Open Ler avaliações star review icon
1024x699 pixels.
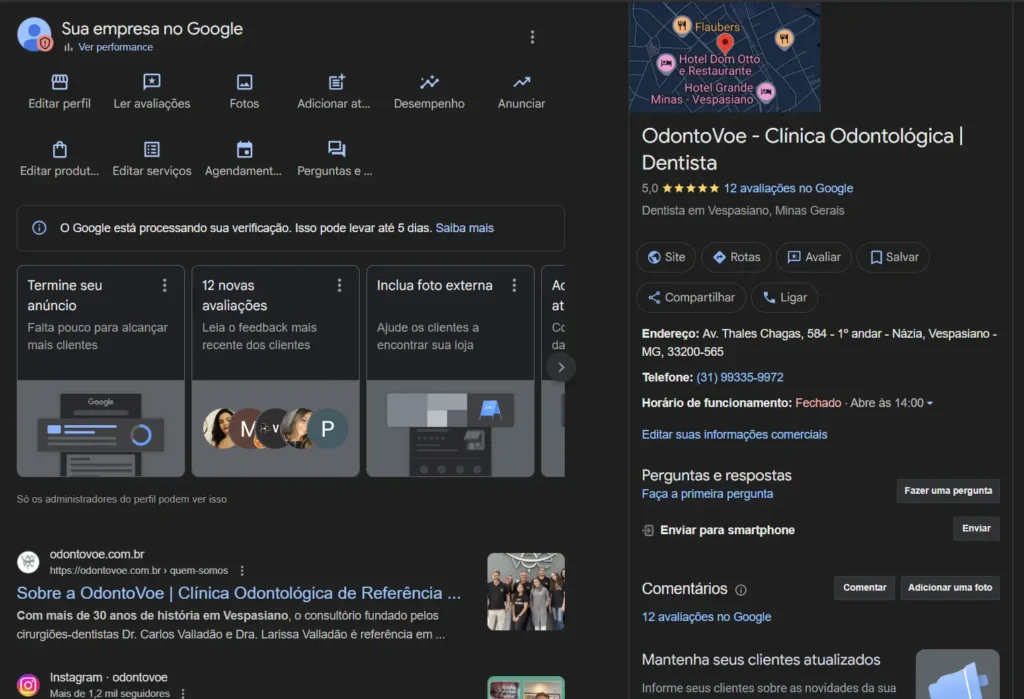click(x=152, y=82)
